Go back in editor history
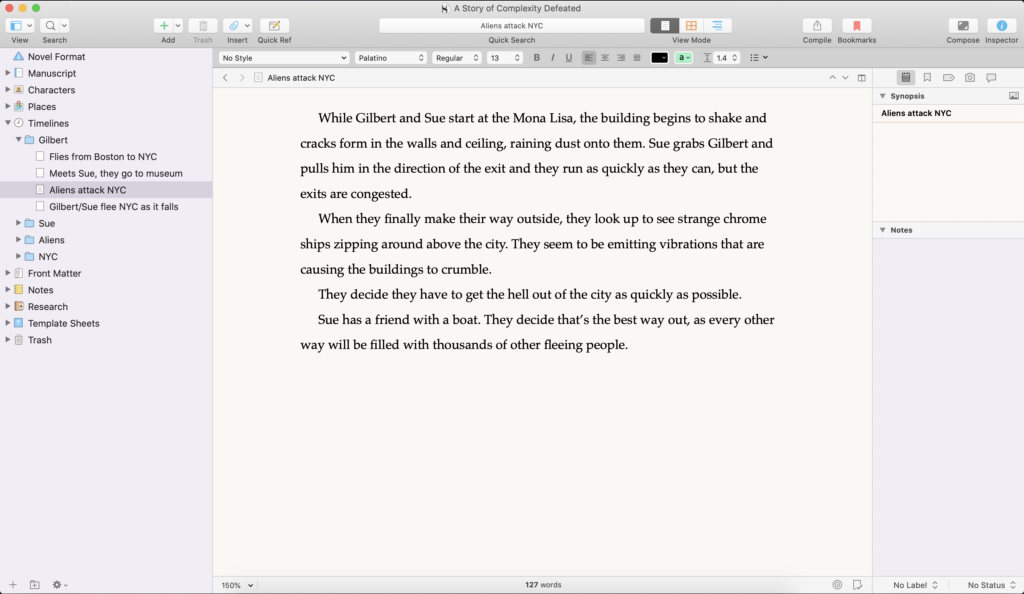This screenshot has width=1024, height=594. coord(225,78)
